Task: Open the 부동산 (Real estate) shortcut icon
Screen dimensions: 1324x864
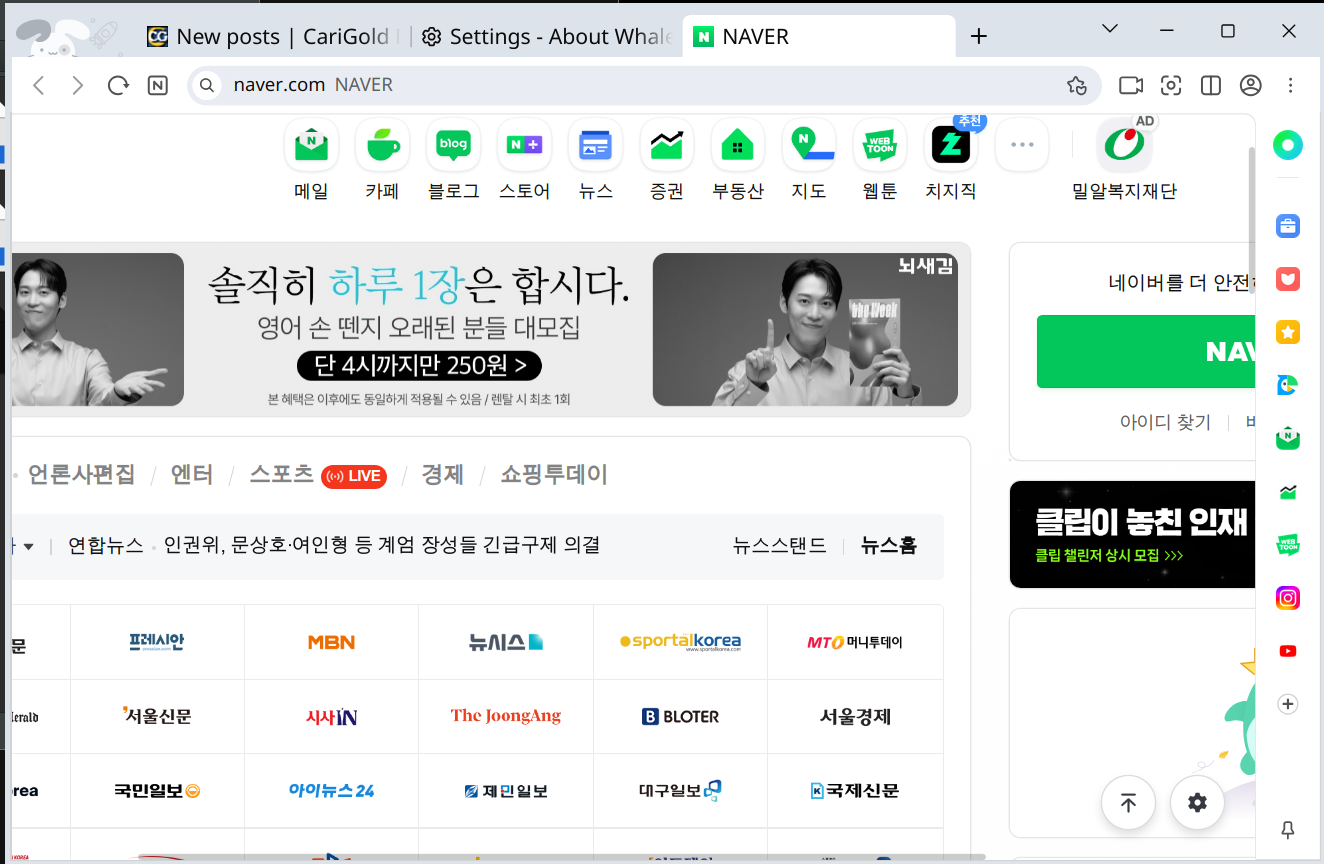Action: pos(737,146)
